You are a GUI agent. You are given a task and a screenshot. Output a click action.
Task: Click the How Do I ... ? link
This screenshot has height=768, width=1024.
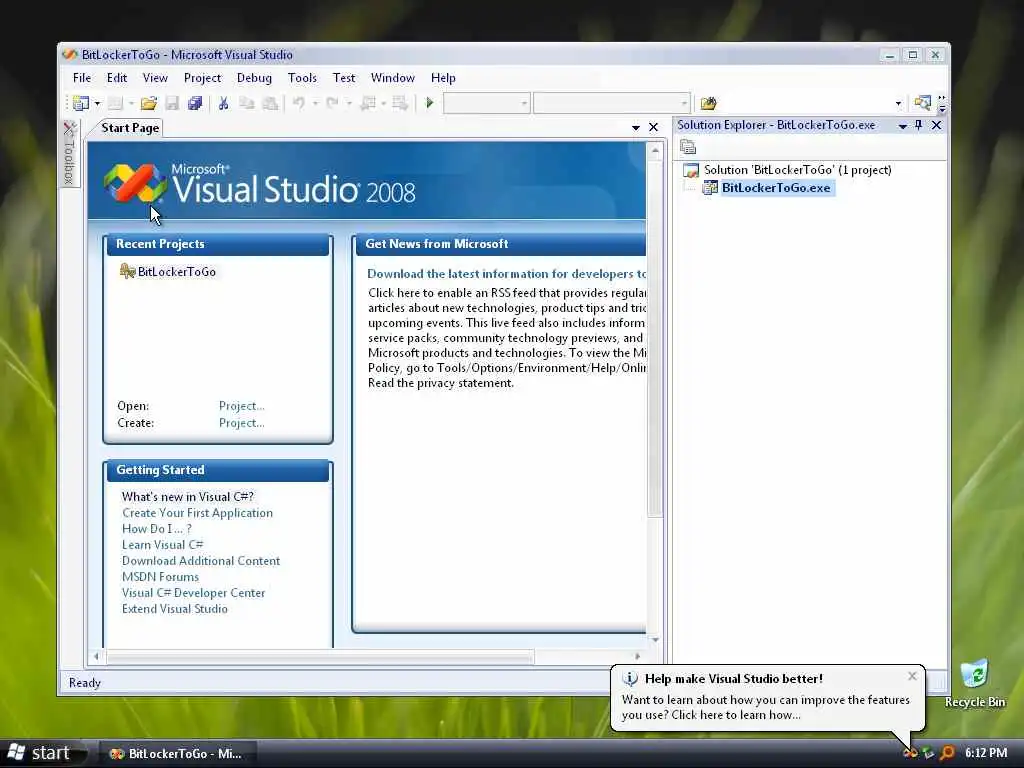click(157, 528)
